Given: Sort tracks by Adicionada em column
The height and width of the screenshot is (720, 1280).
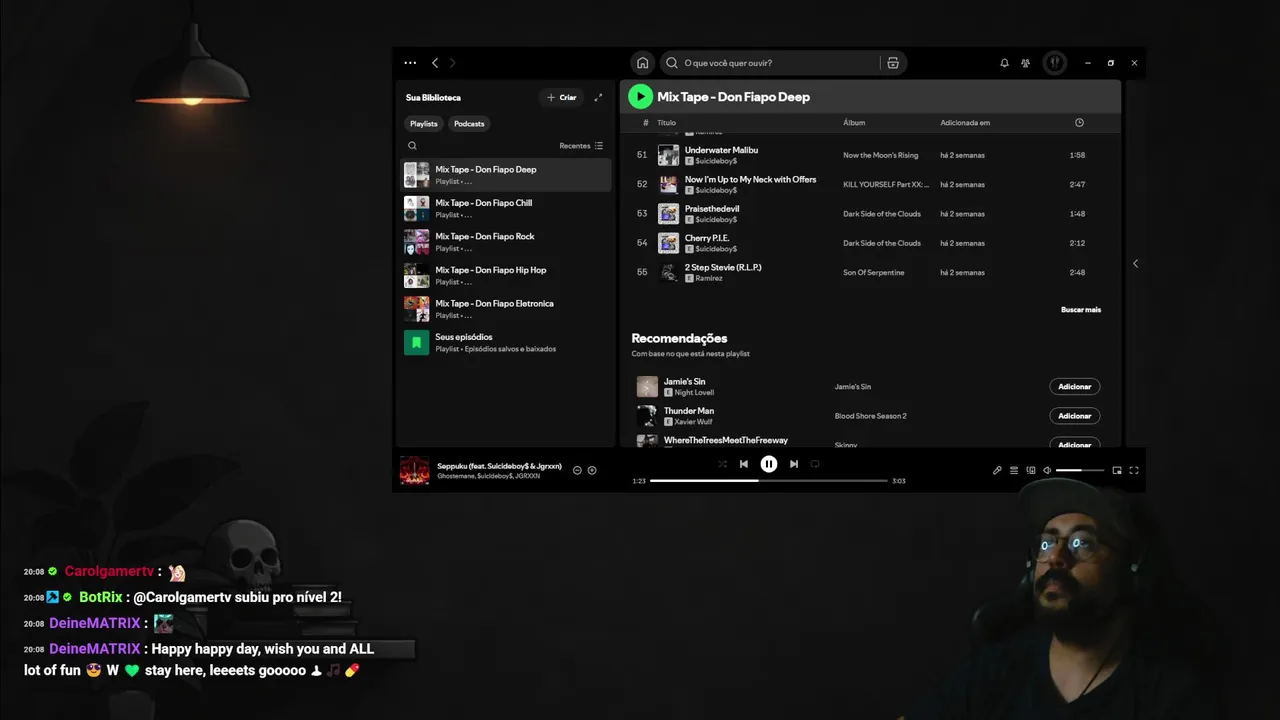Looking at the screenshot, I should pos(965,122).
